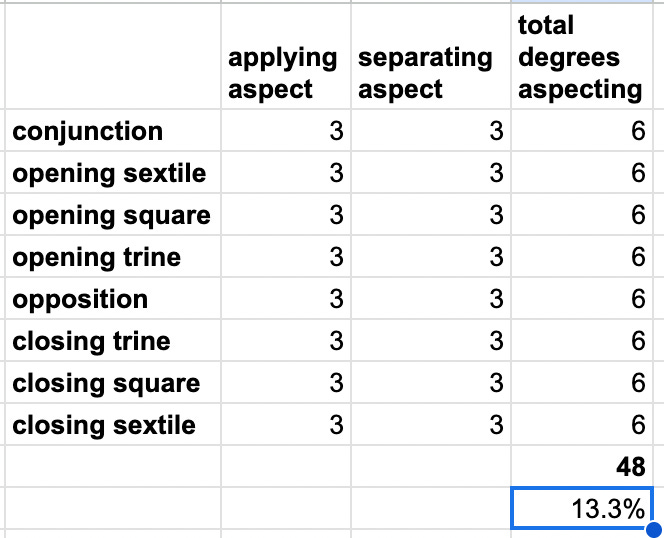Click the 'opening trine' label cell

click(x=113, y=256)
